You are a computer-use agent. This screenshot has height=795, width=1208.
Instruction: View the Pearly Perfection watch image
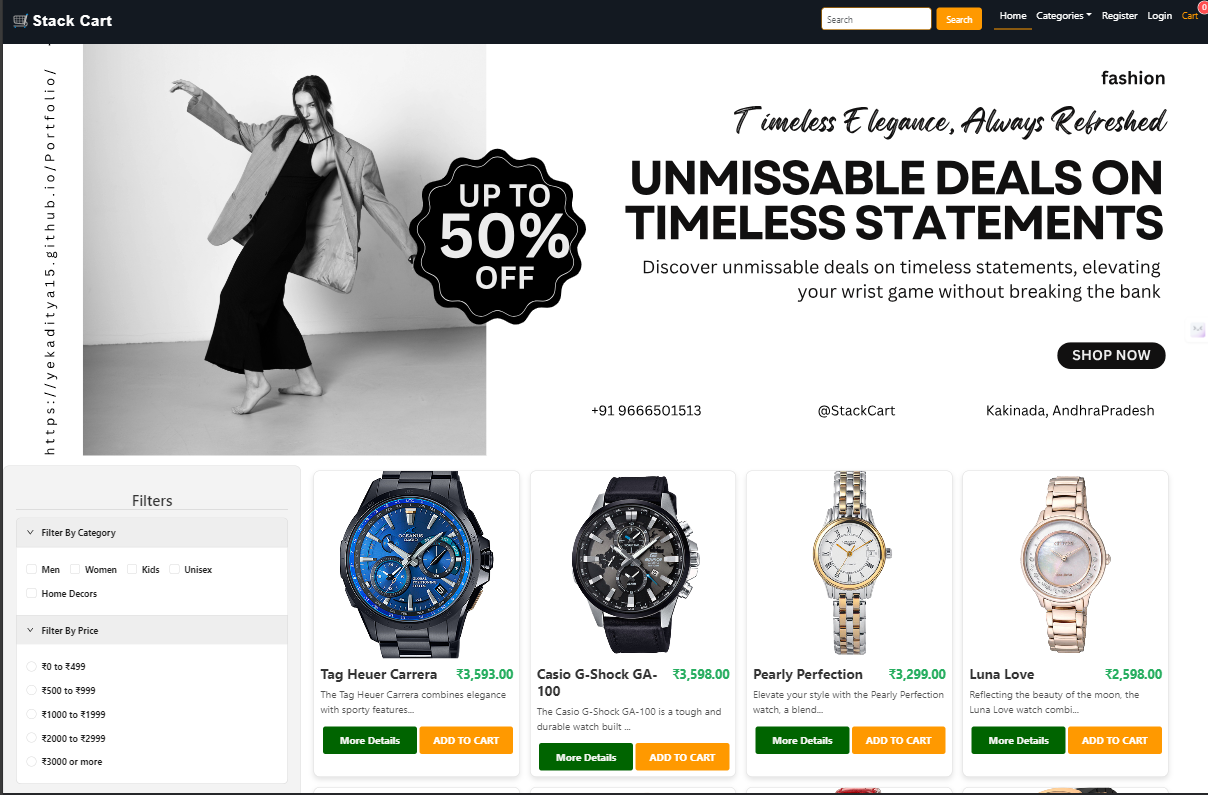849,564
